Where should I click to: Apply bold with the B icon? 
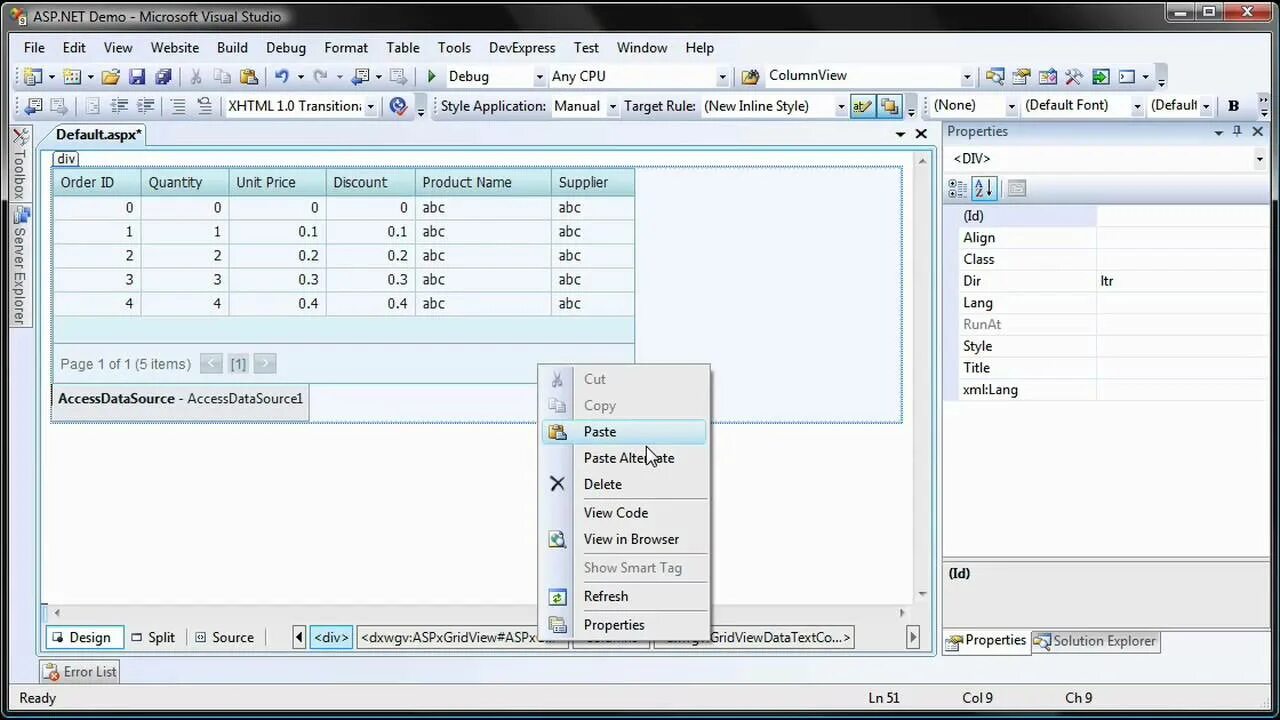[1233, 106]
